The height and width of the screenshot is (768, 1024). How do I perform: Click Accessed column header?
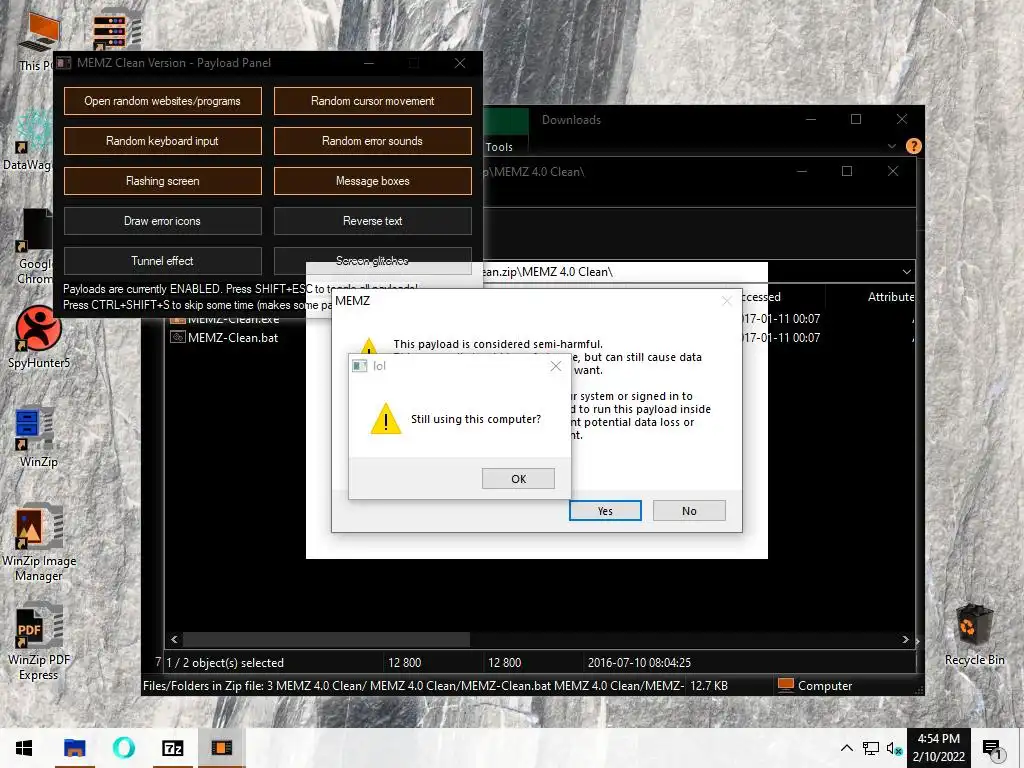(x=761, y=296)
